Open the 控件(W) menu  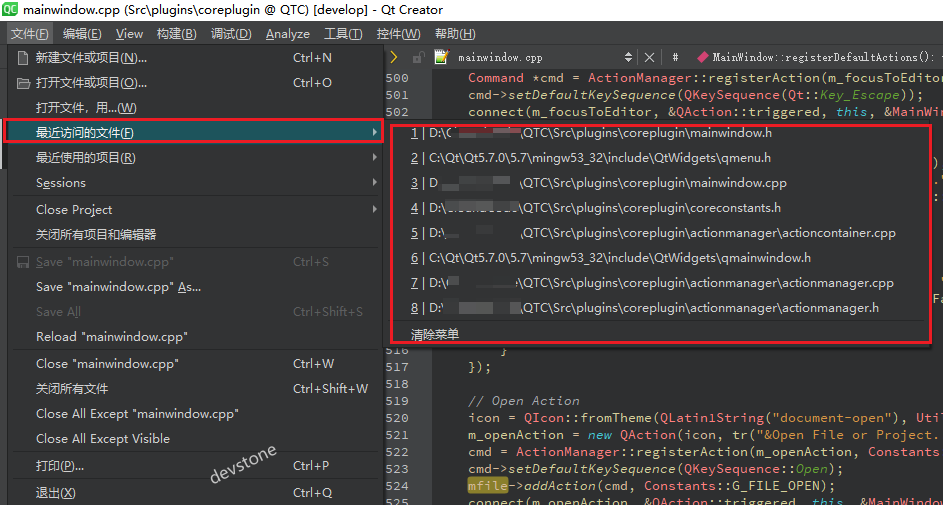[x=399, y=34]
